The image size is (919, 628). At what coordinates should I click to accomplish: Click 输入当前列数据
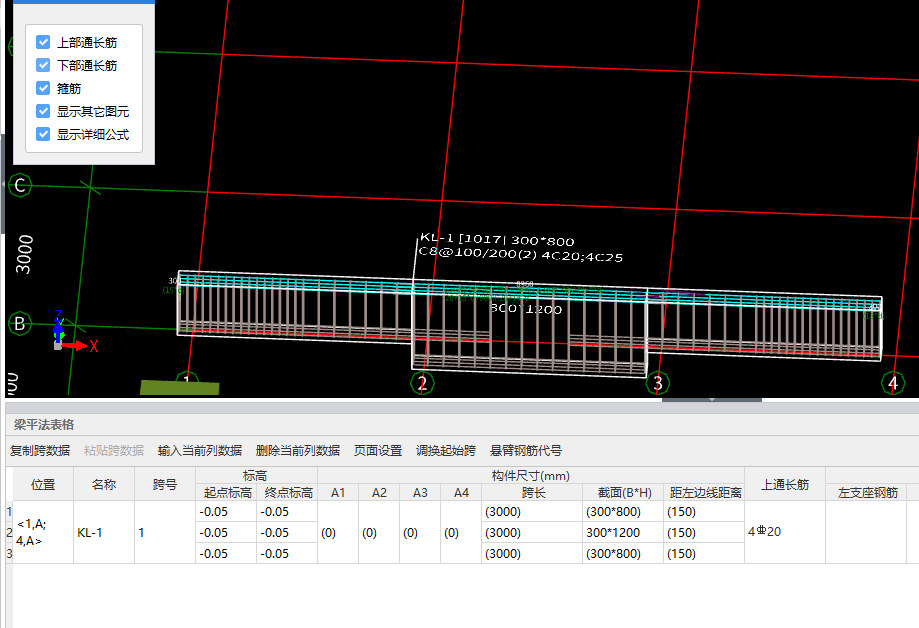(x=200, y=450)
